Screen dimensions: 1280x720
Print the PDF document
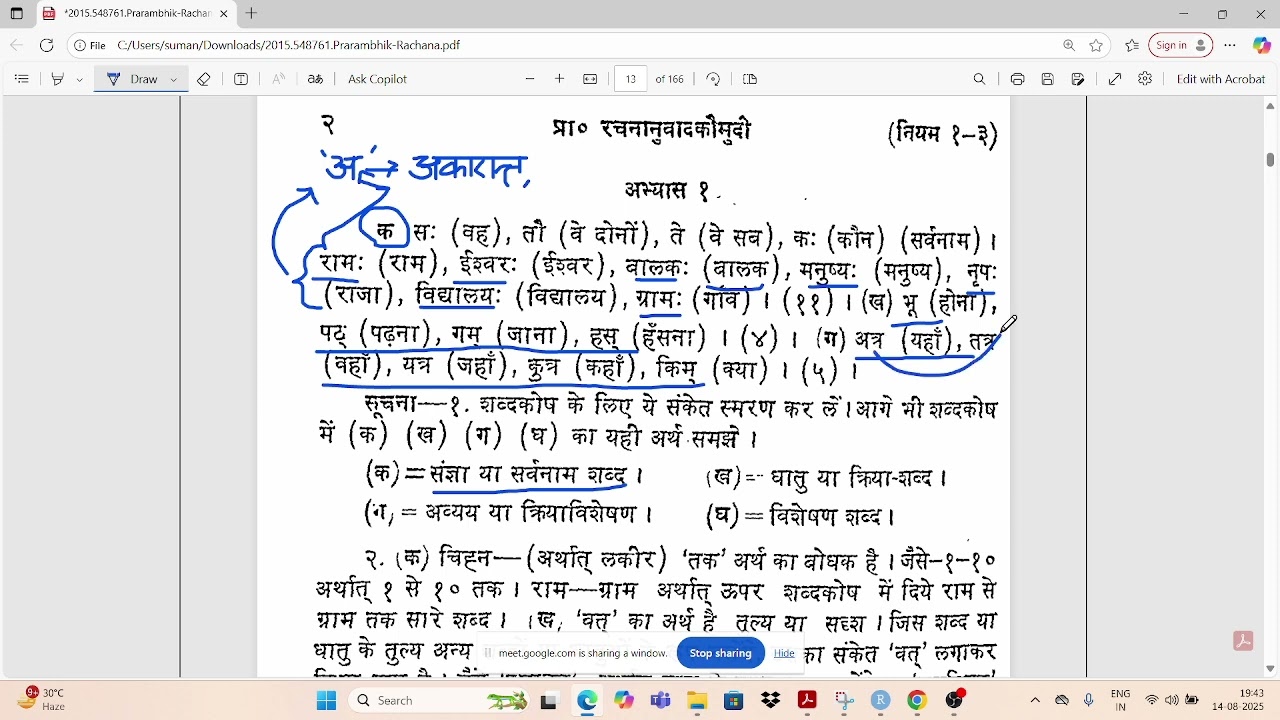point(1017,79)
